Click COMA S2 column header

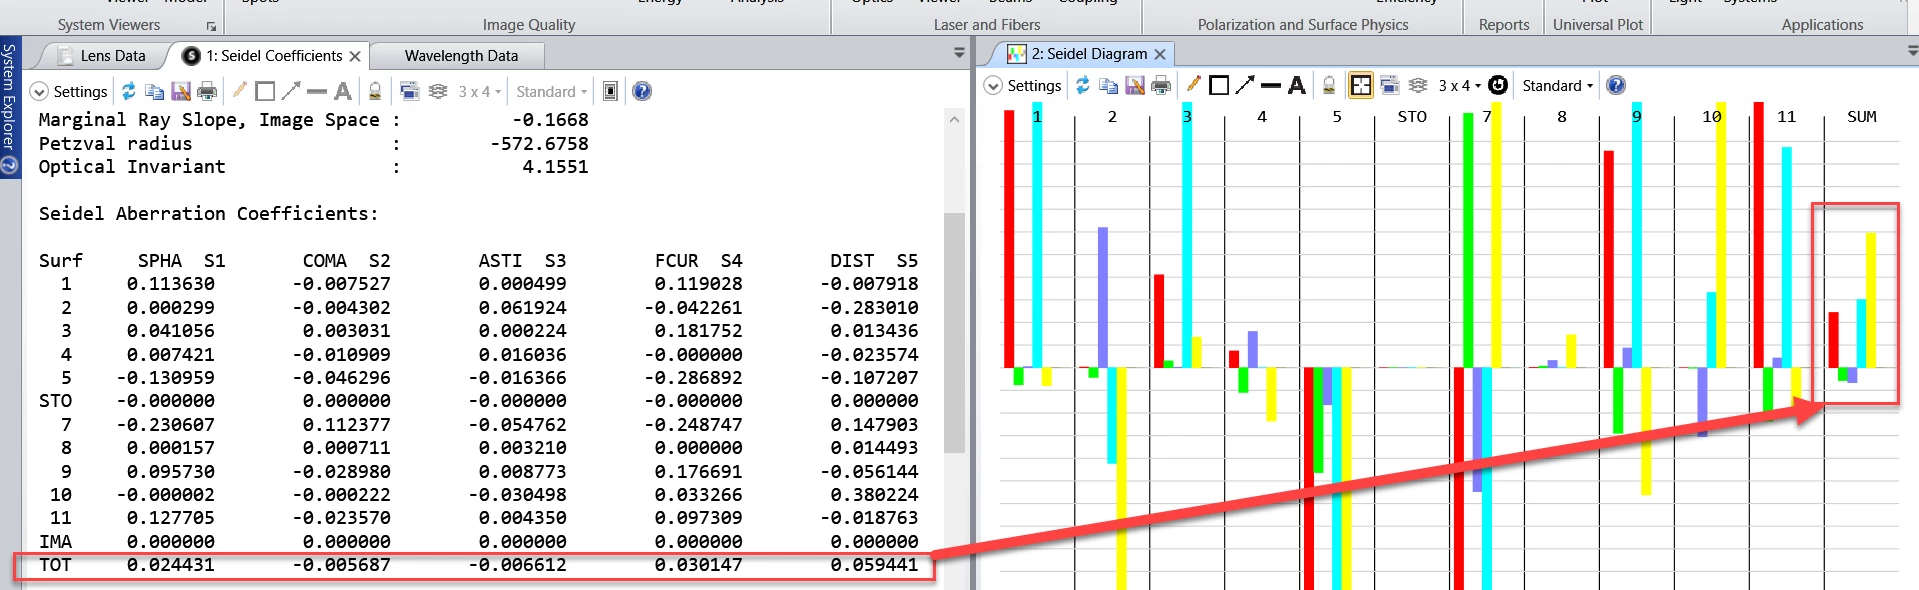(x=346, y=260)
